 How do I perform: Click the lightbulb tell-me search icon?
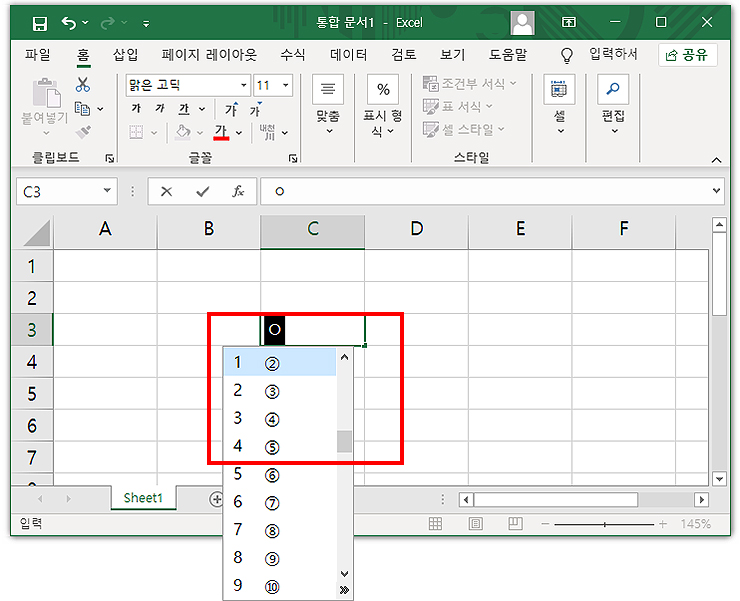point(566,55)
